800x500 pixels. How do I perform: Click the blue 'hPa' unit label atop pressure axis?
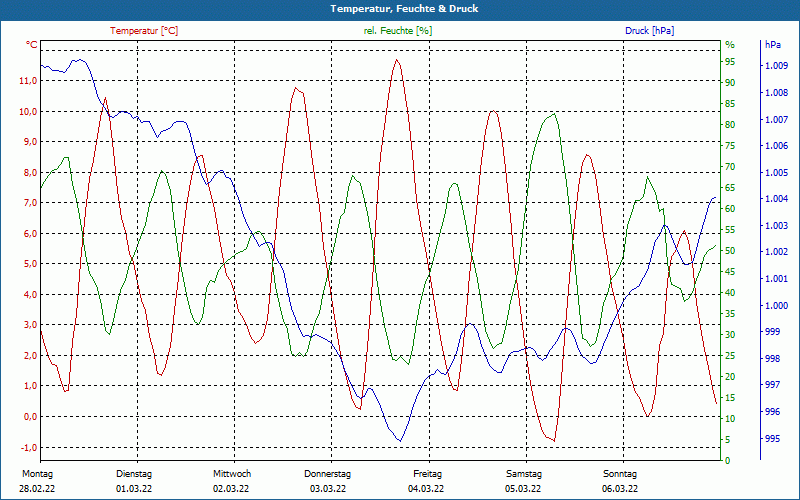[772, 45]
